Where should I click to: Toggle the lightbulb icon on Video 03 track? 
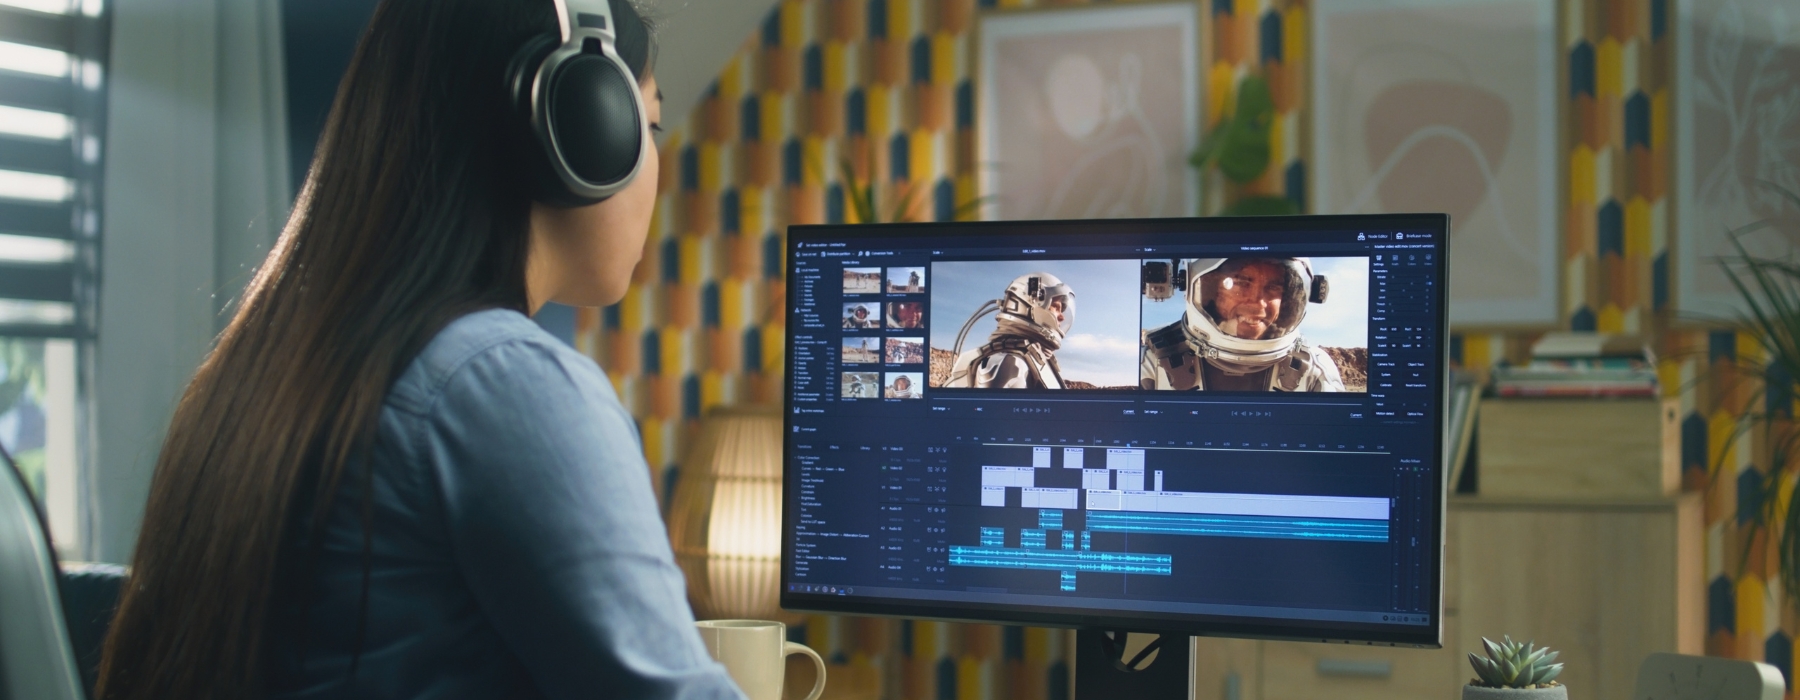pos(944,450)
